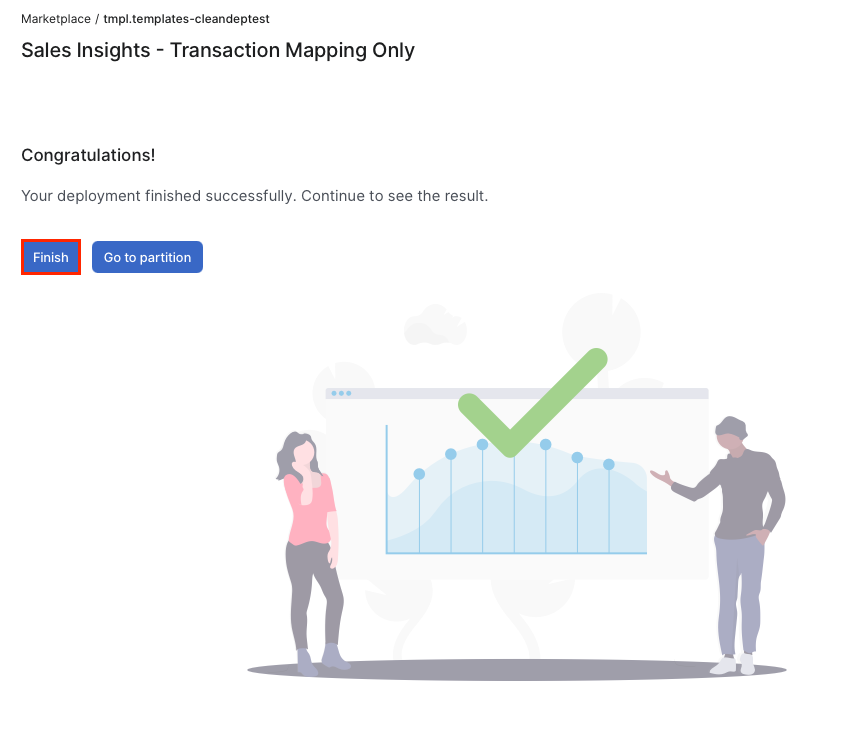The height and width of the screenshot is (740, 849).
Task: Click the three dots in illustrated window bar
Action: click(341, 393)
